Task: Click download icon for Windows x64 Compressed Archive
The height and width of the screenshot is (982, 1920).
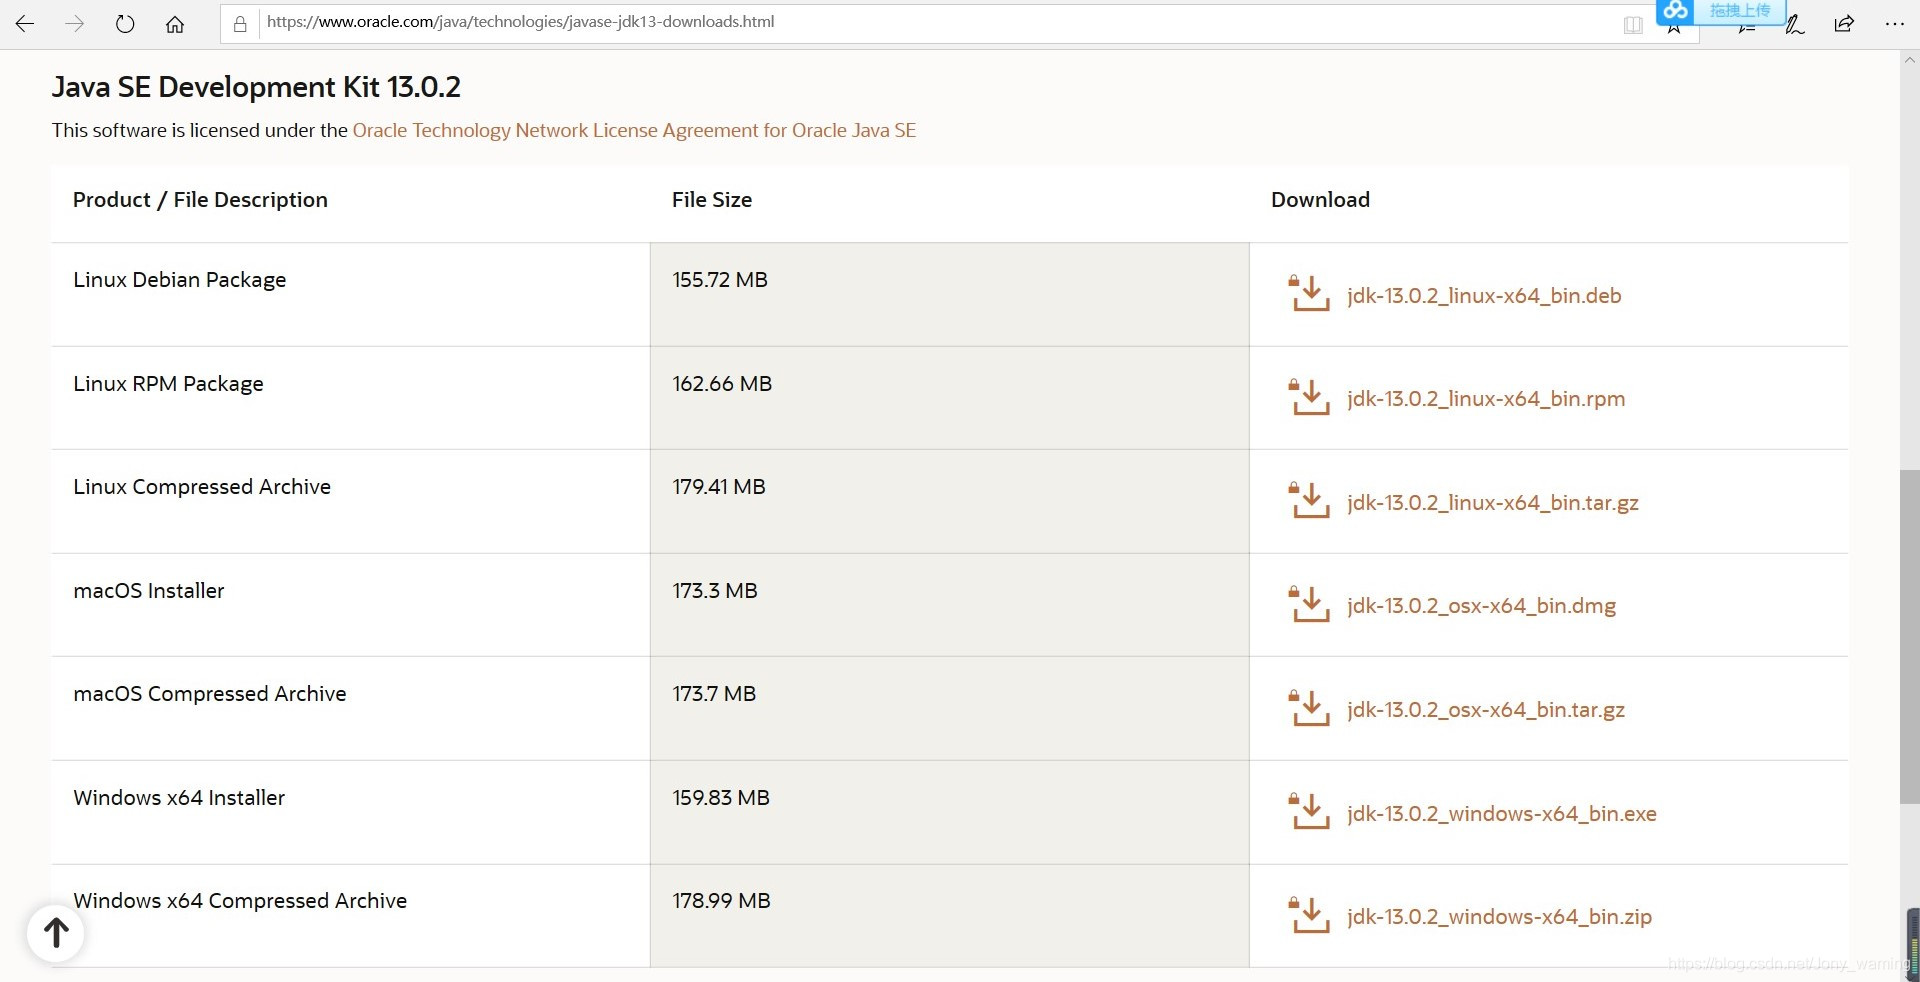Action: tap(1309, 915)
